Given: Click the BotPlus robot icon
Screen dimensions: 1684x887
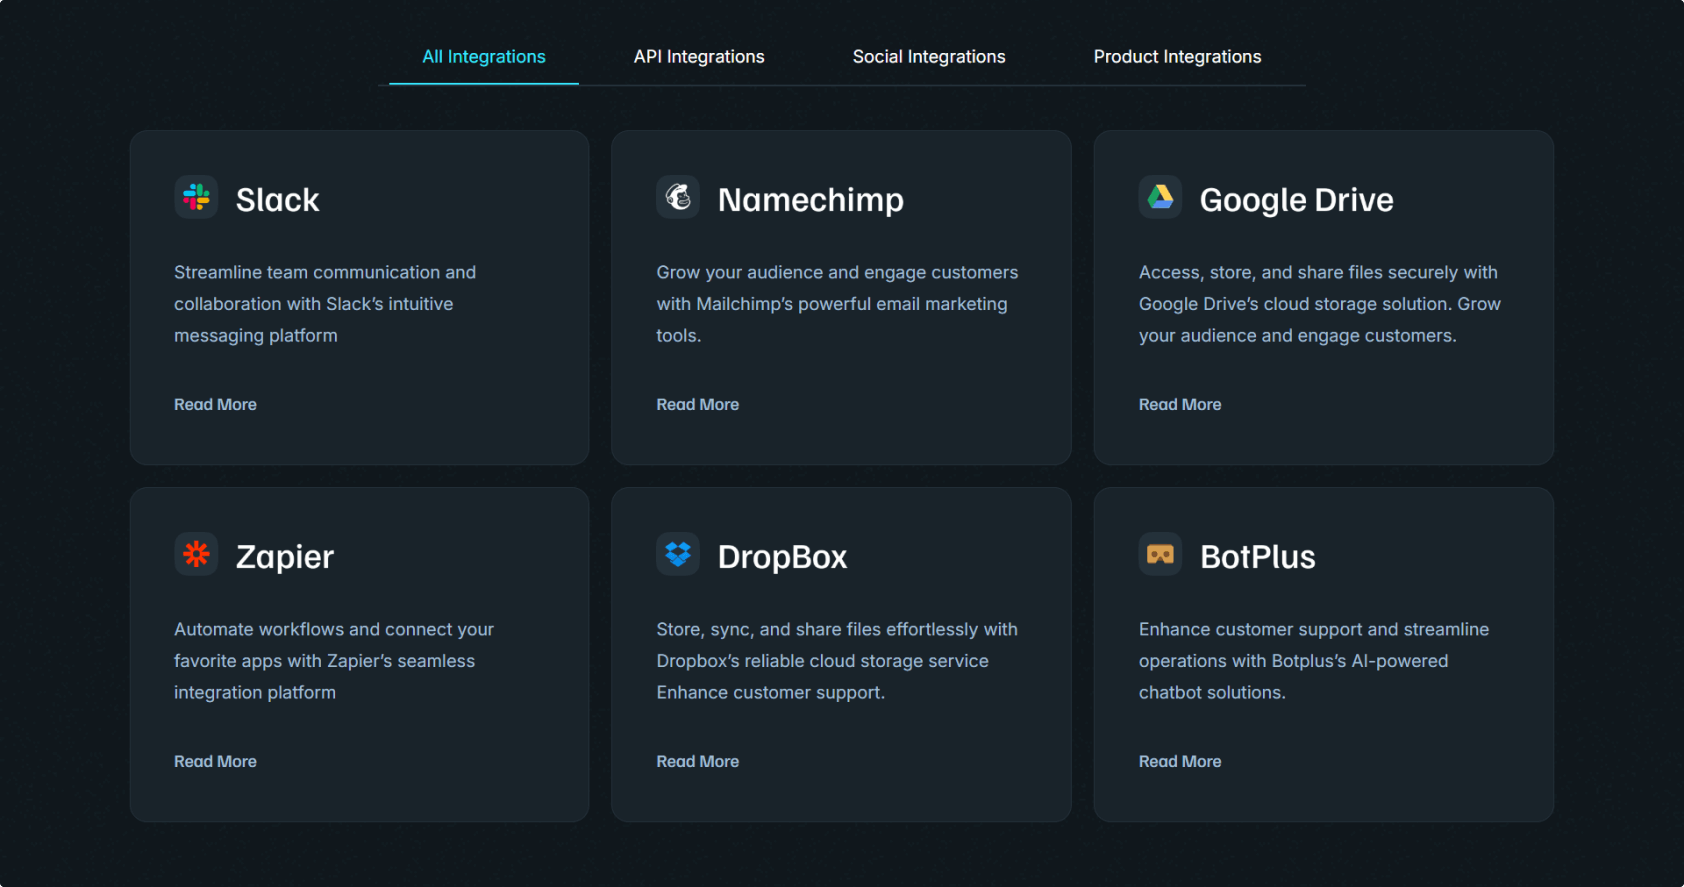Looking at the screenshot, I should point(1160,554).
